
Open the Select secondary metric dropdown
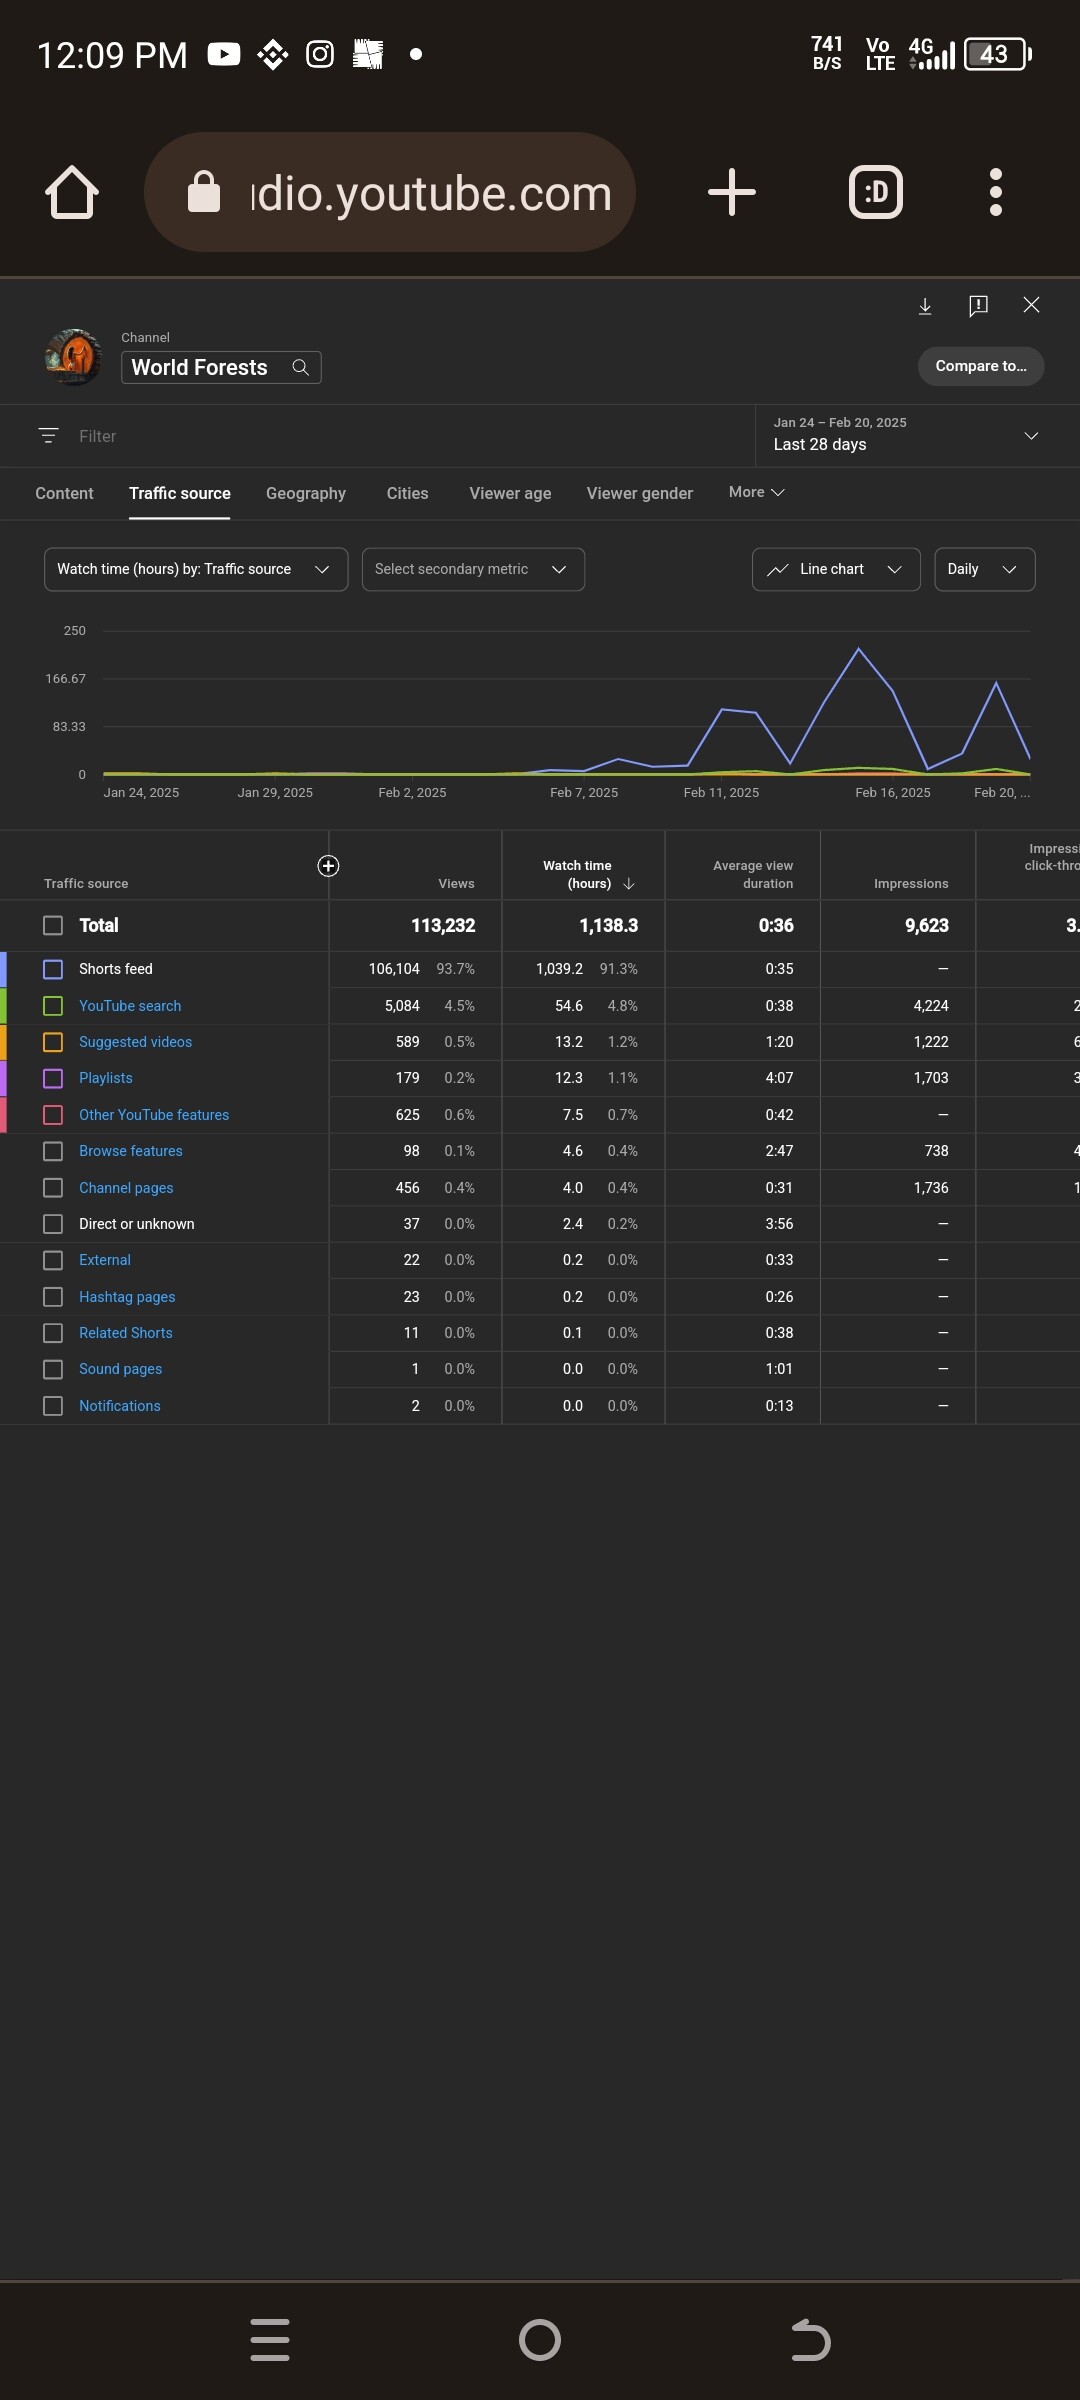click(472, 569)
